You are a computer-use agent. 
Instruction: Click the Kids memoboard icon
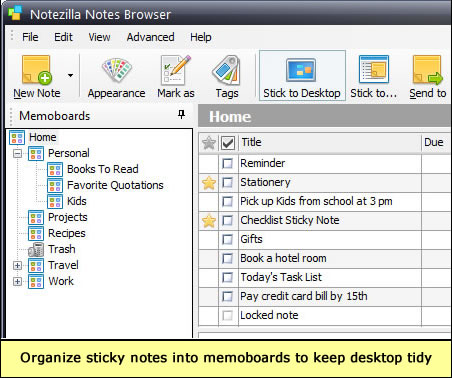[55, 202]
